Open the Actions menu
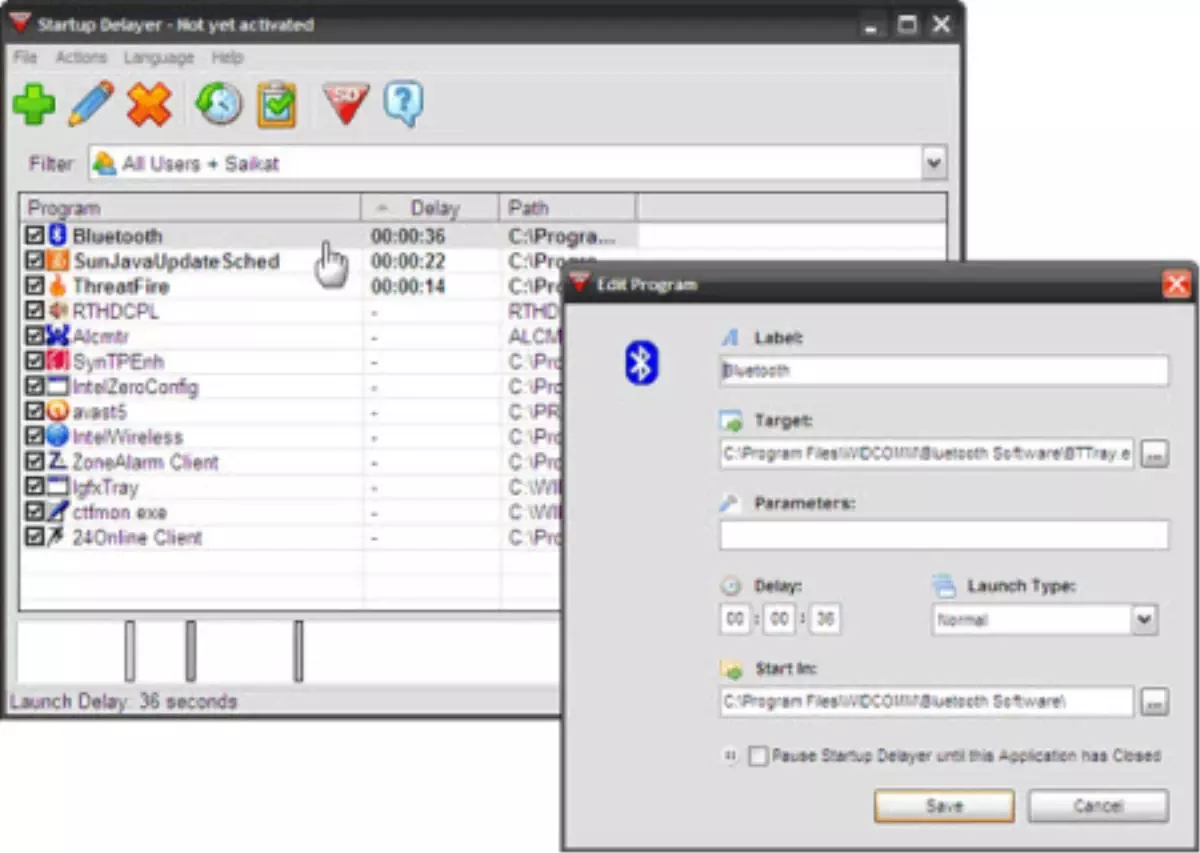1200x853 pixels. (81, 57)
